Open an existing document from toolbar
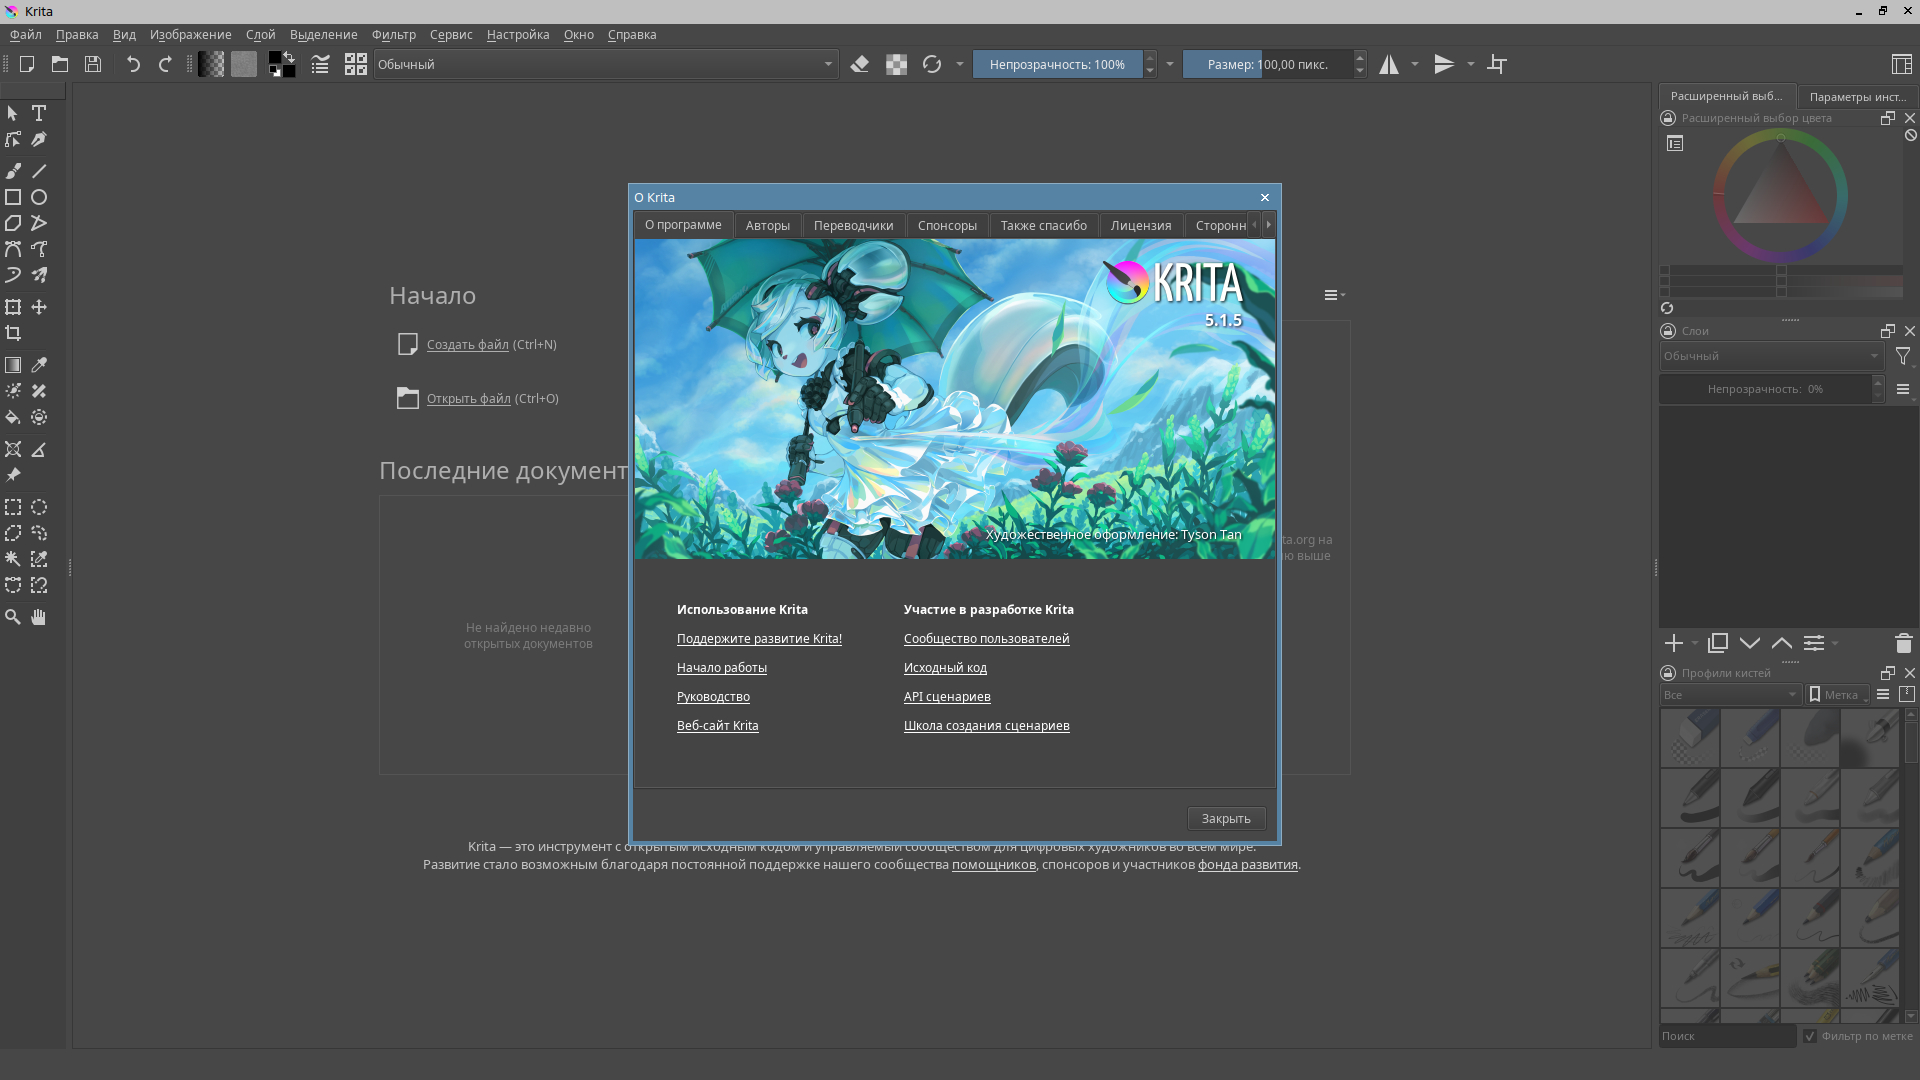 point(60,64)
